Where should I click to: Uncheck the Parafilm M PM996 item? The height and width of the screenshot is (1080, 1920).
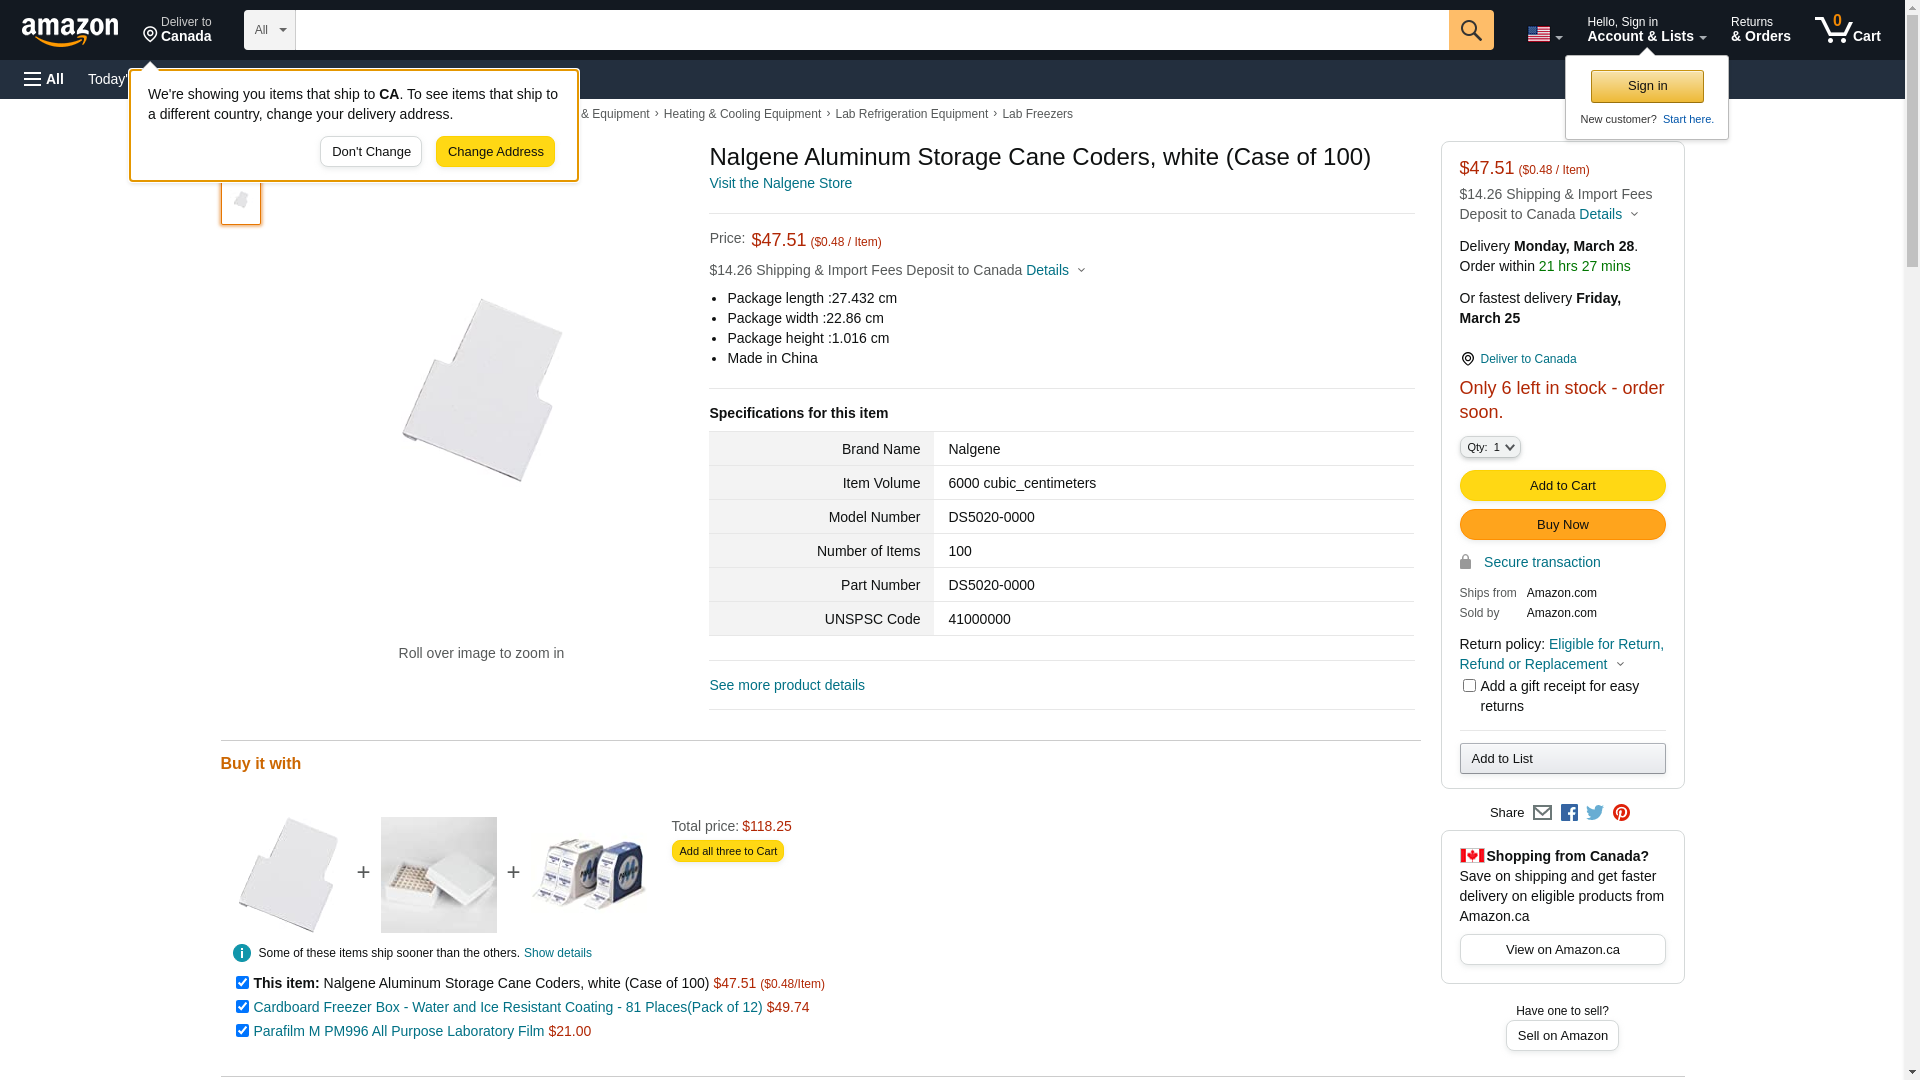(x=242, y=1031)
